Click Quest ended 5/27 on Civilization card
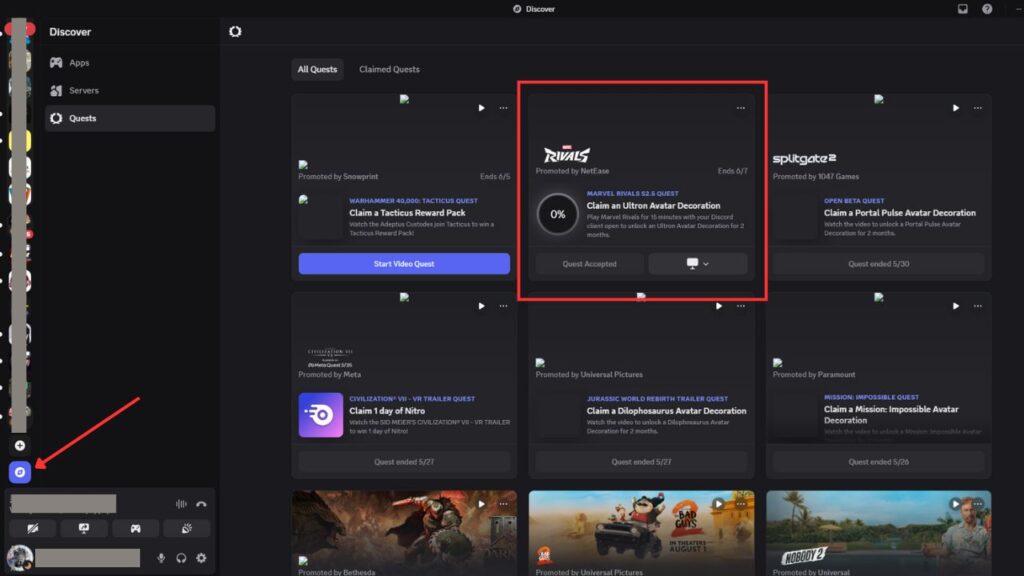Screen dimensions: 1024x576 (404, 462)
